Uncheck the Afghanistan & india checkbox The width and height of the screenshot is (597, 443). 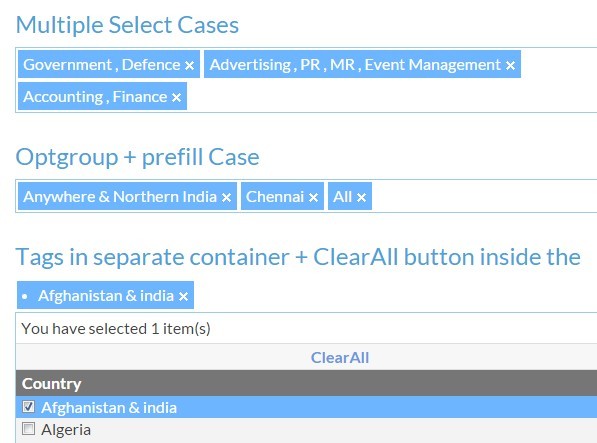(x=29, y=407)
